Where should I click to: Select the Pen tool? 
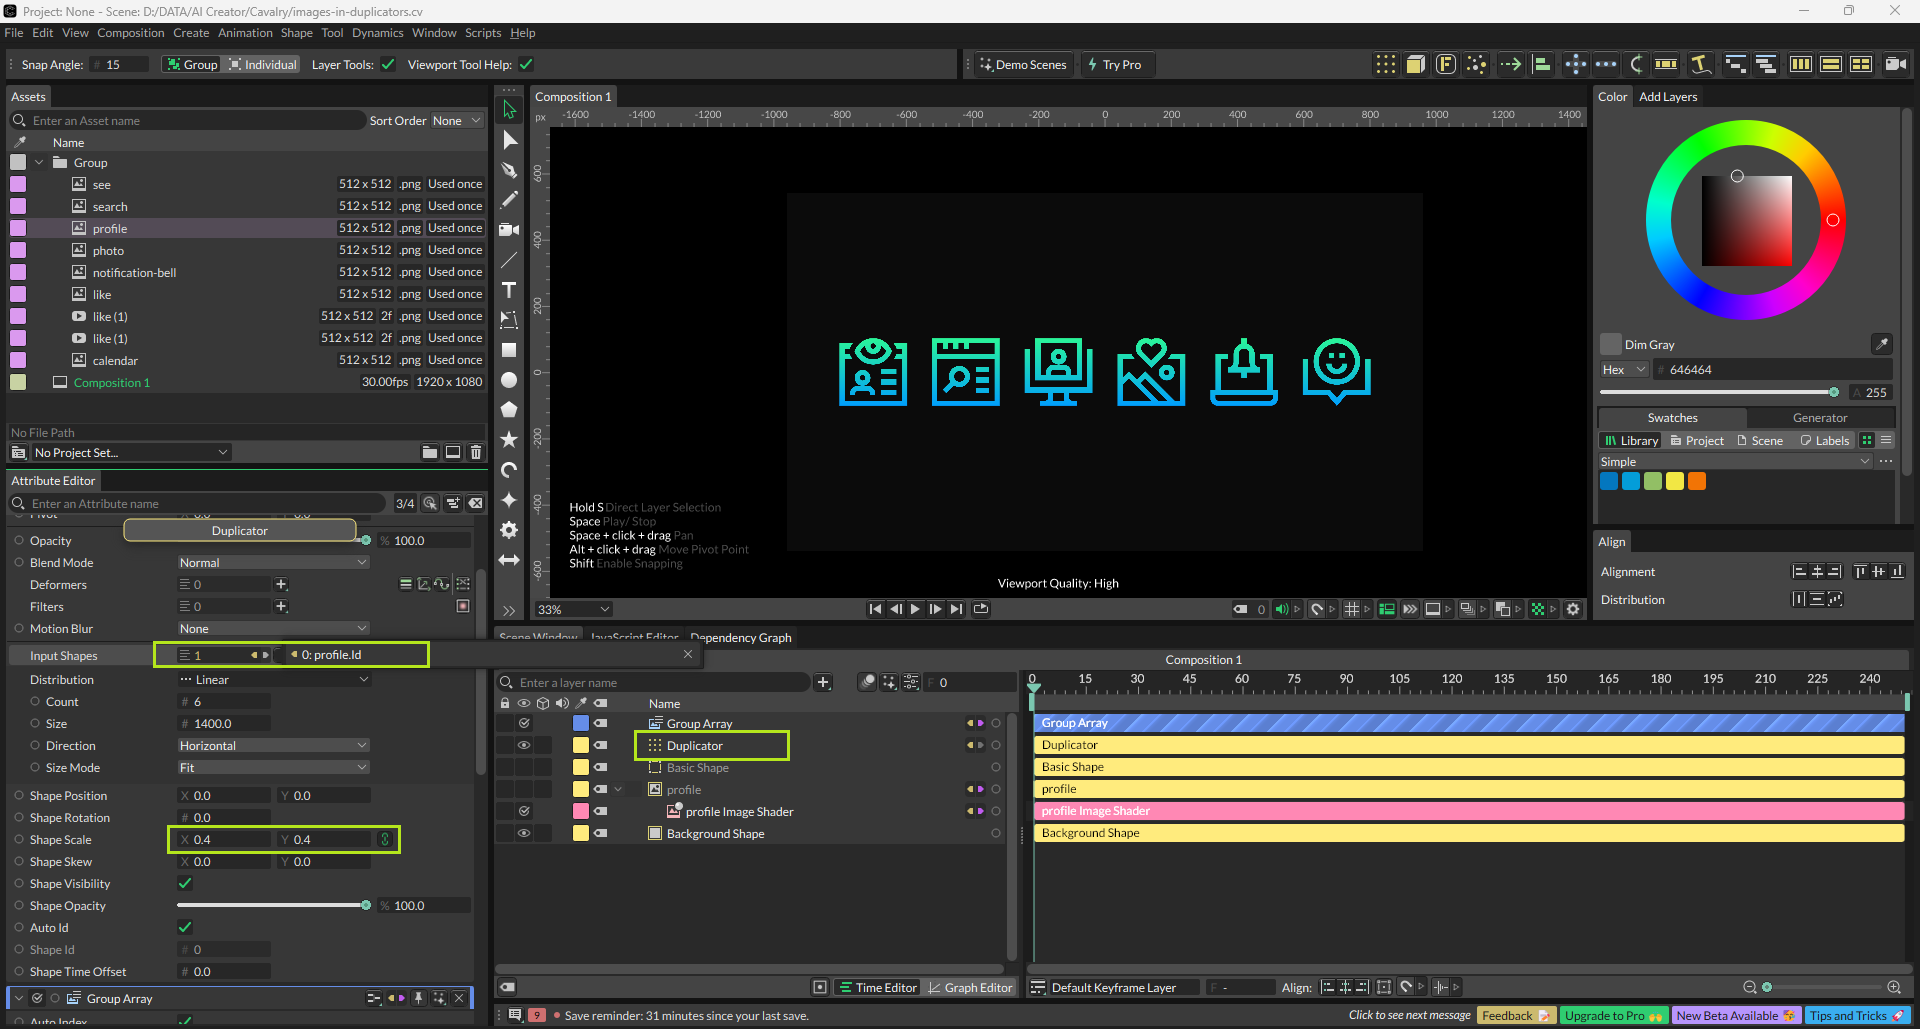[x=509, y=170]
